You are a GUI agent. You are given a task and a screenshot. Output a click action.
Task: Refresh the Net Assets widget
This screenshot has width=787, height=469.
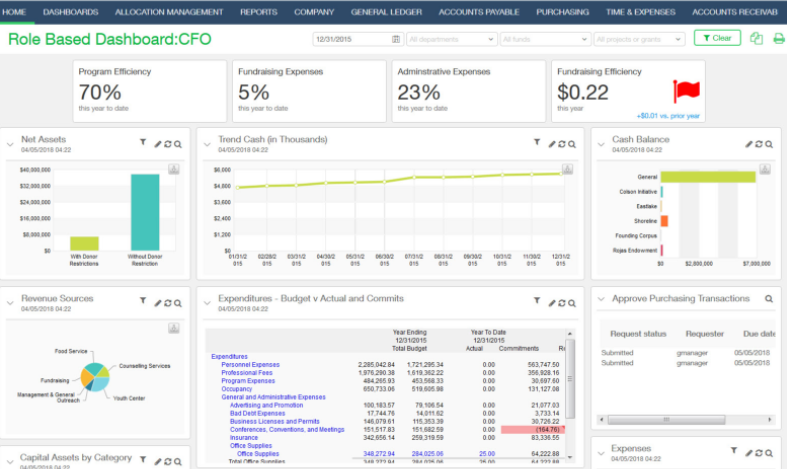[x=168, y=144]
